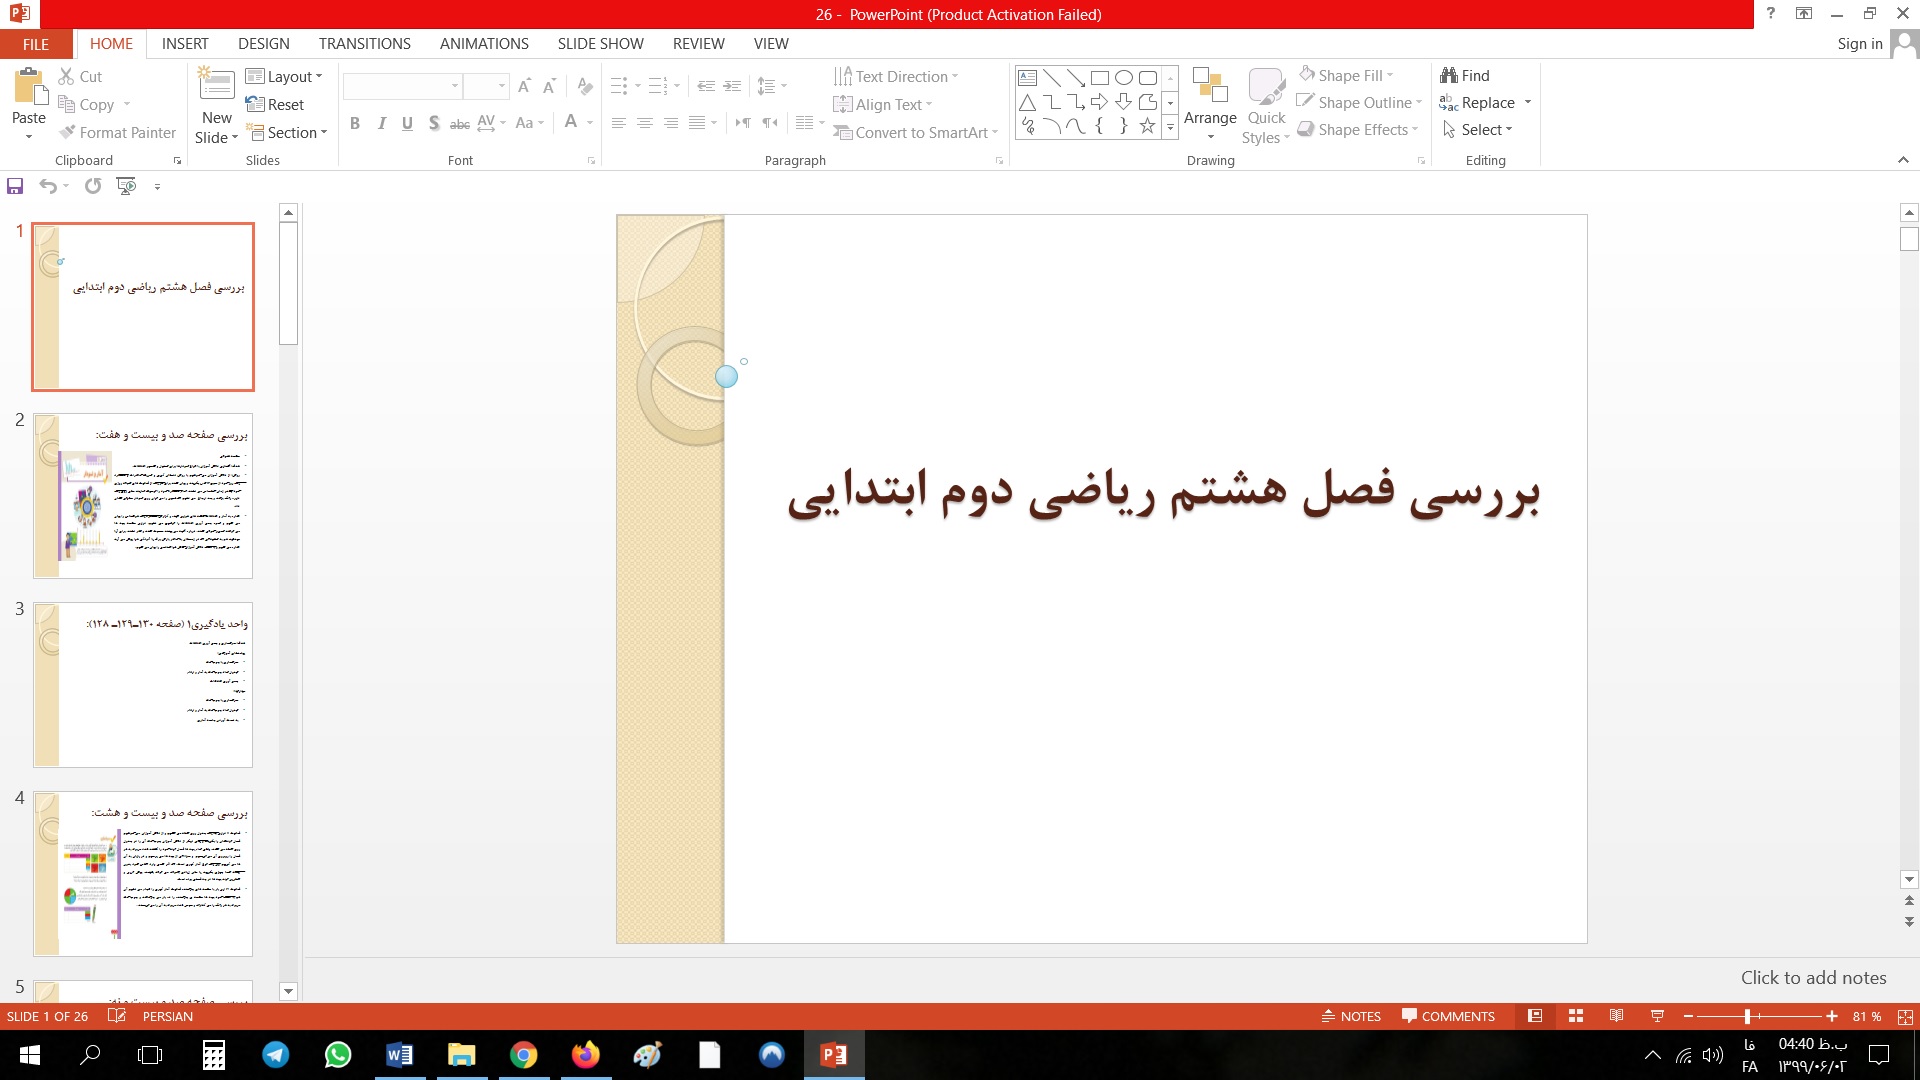This screenshot has height=1080, width=1920.
Task: Select the oval shape in shapes gallery
Action: pyautogui.click(x=1123, y=77)
